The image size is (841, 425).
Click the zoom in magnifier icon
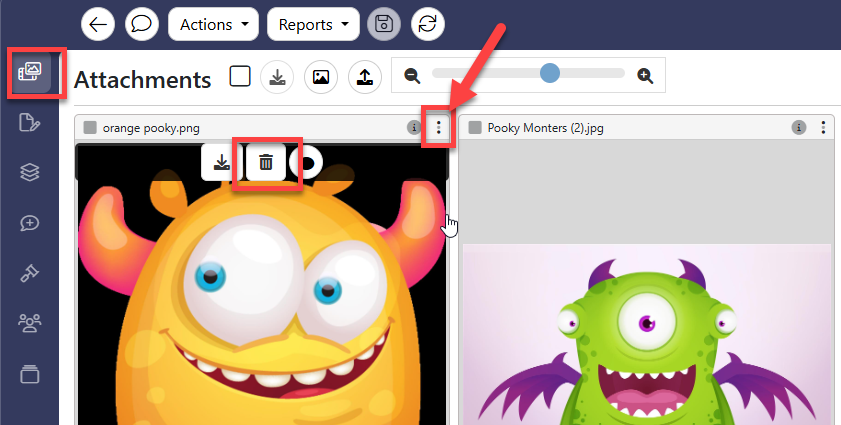[645, 76]
